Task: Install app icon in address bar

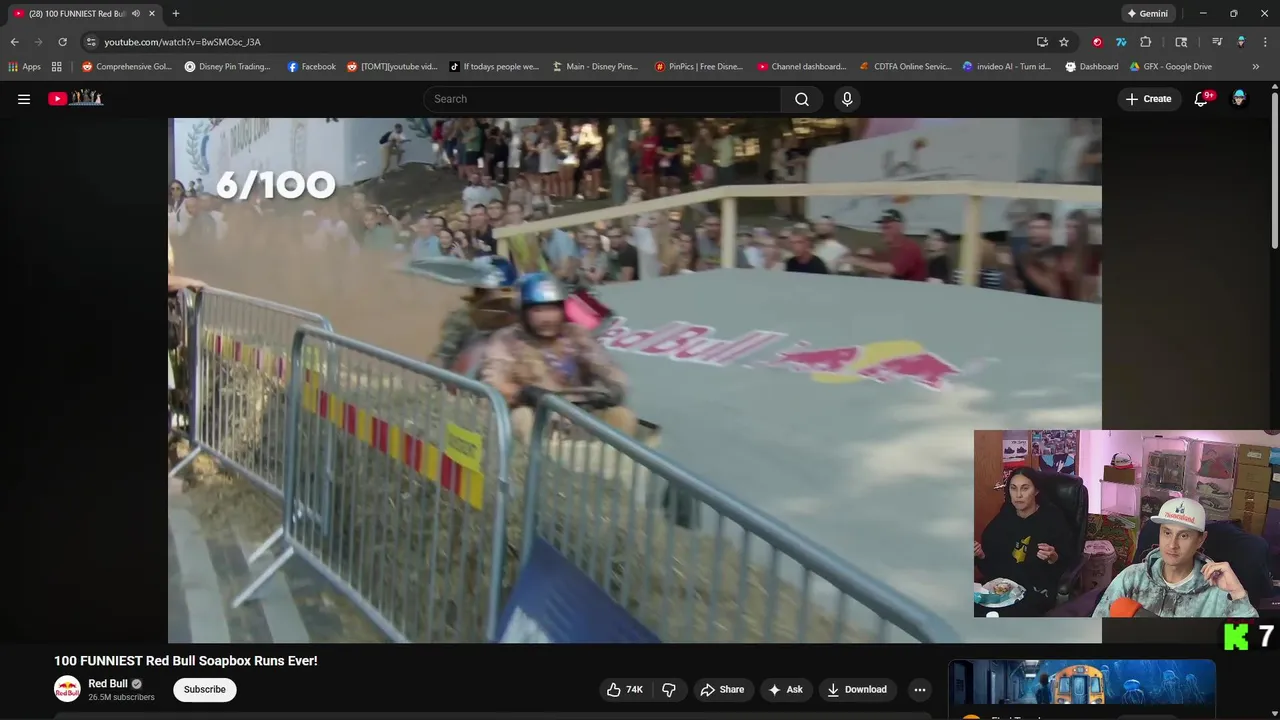Action: tap(1042, 42)
